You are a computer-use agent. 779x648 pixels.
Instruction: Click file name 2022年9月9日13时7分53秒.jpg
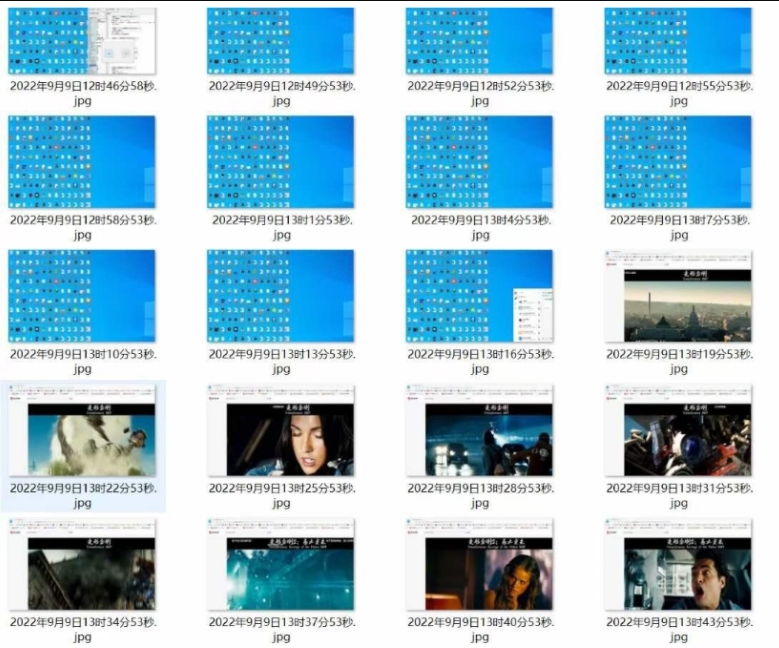click(x=679, y=228)
